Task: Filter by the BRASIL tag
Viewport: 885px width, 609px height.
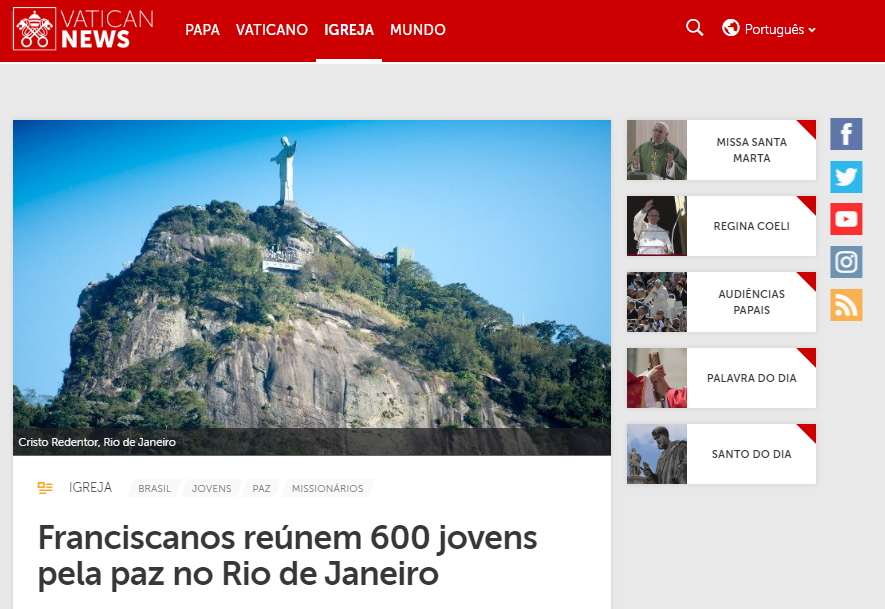Action: pos(154,488)
